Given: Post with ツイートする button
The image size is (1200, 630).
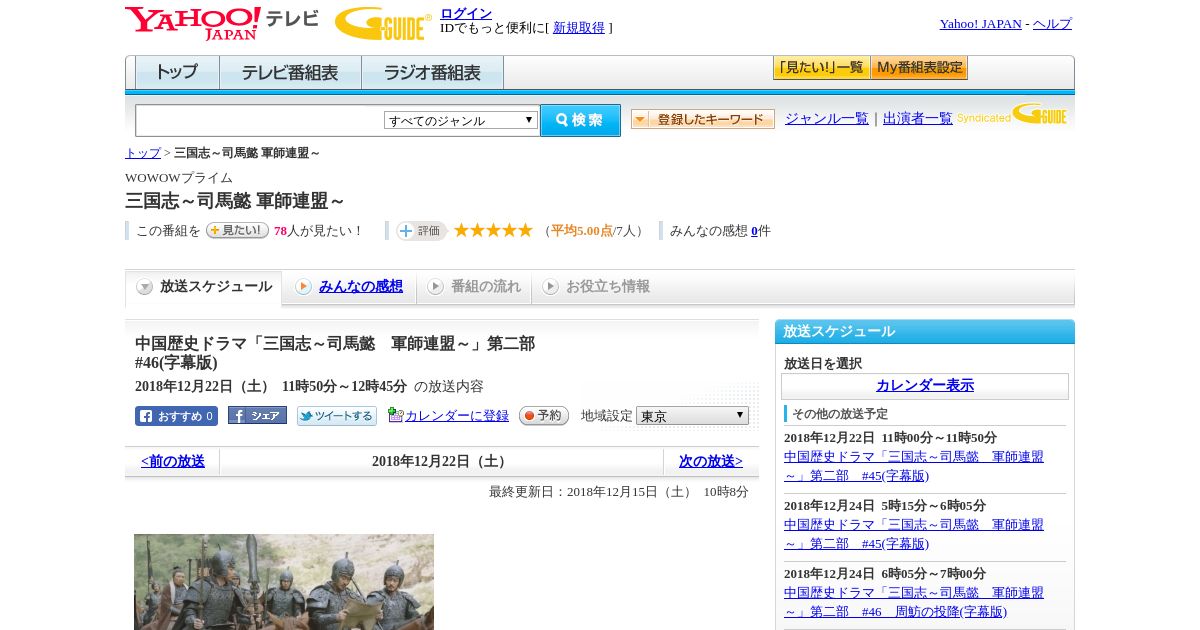Looking at the screenshot, I should click(x=337, y=416).
